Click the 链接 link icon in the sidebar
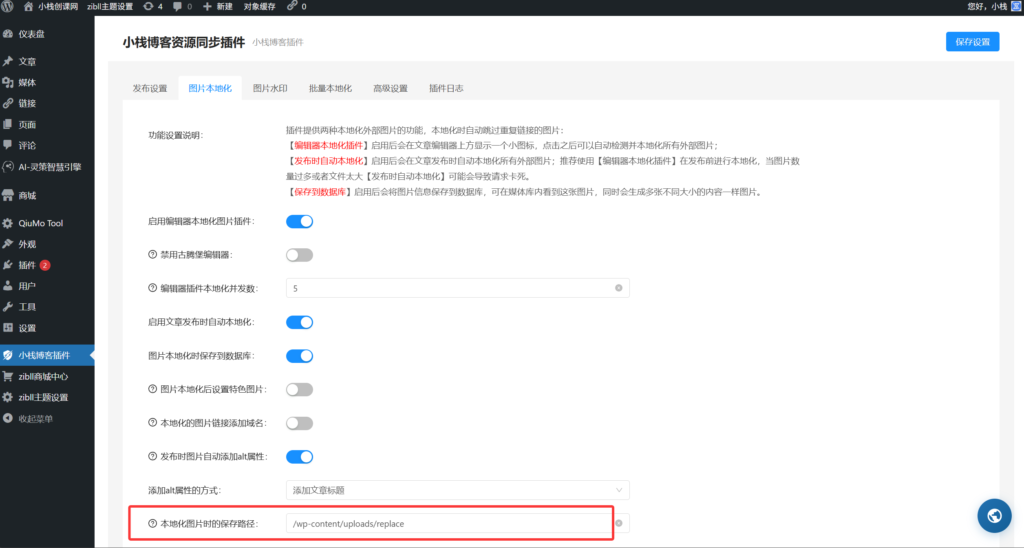 8,103
